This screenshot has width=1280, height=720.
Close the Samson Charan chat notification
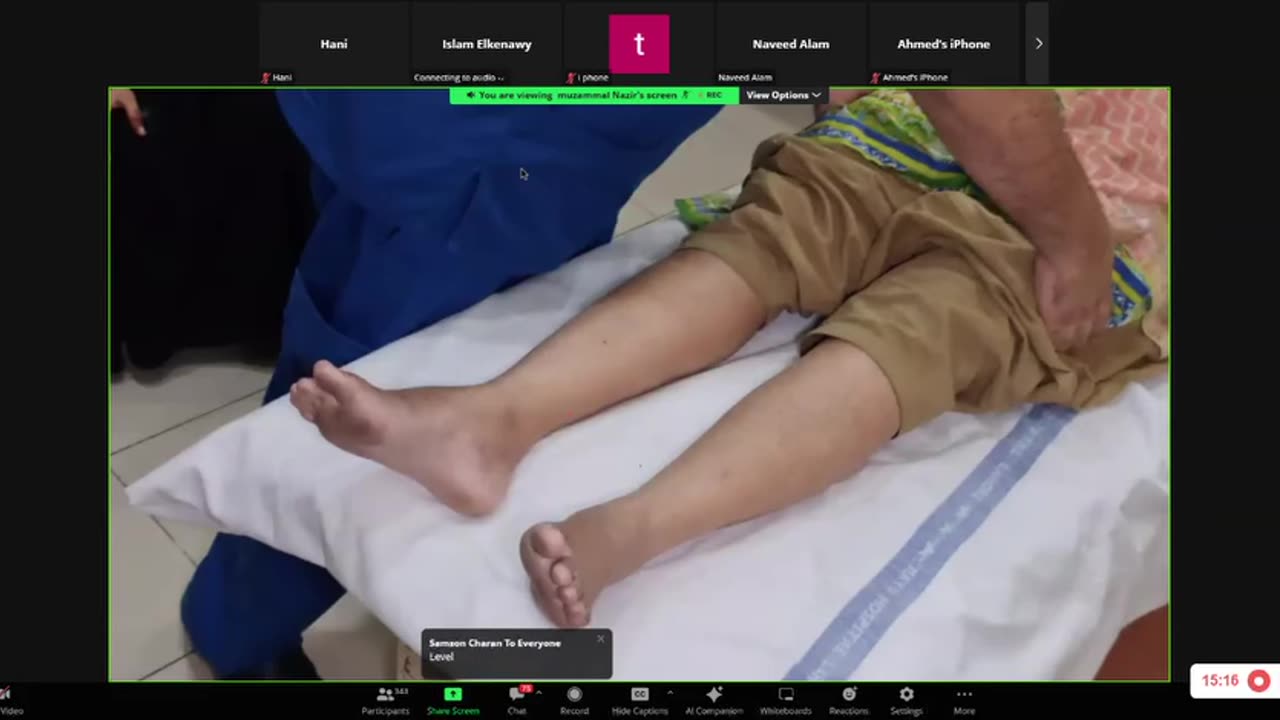600,638
